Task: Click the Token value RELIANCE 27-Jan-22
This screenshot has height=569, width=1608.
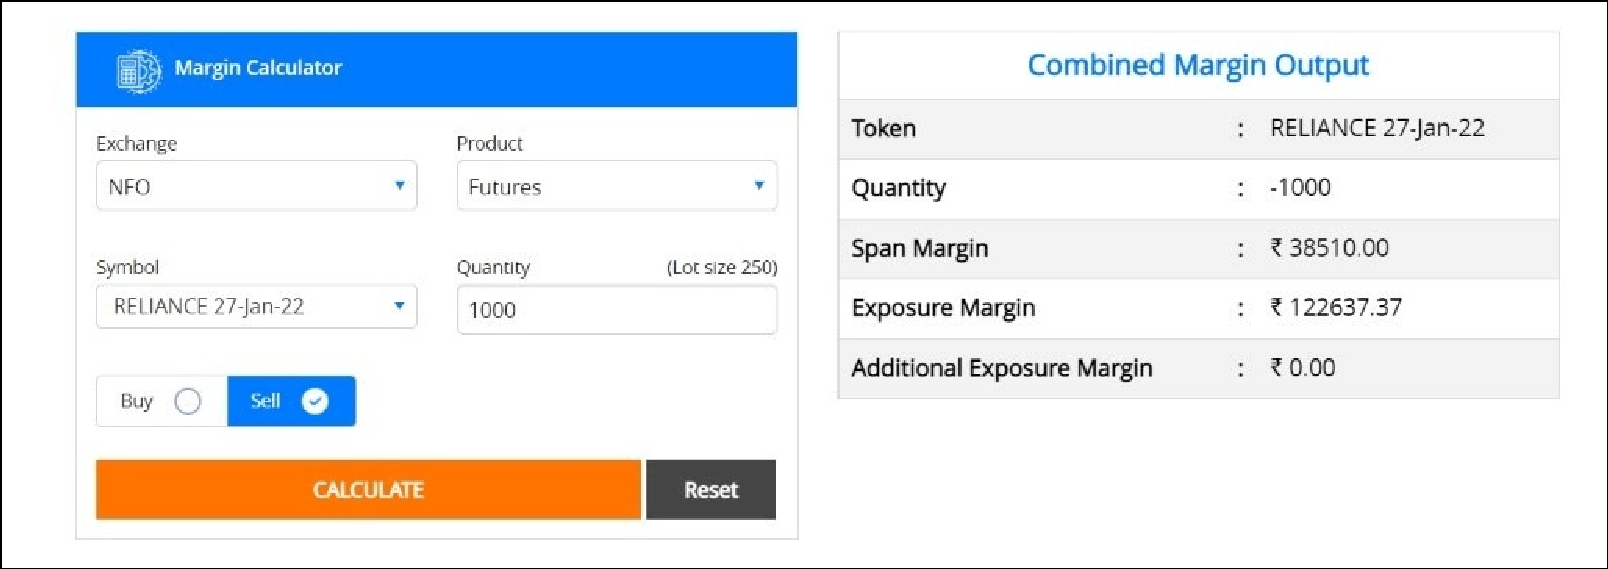Action: [x=1377, y=128]
